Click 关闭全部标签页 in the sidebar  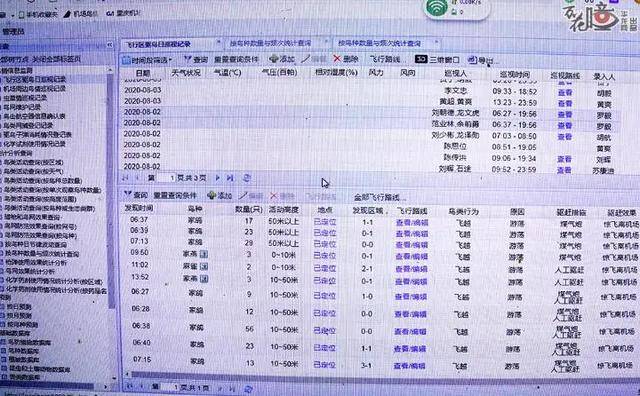(57, 59)
